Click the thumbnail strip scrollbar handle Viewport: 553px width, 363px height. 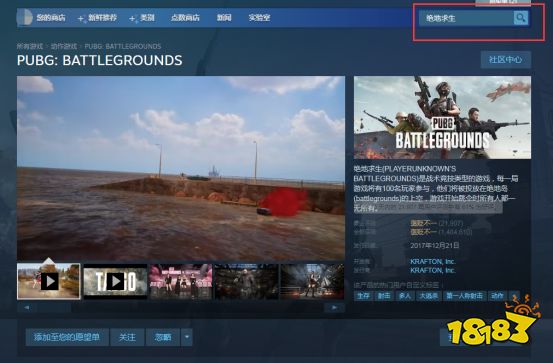(54, 308)
